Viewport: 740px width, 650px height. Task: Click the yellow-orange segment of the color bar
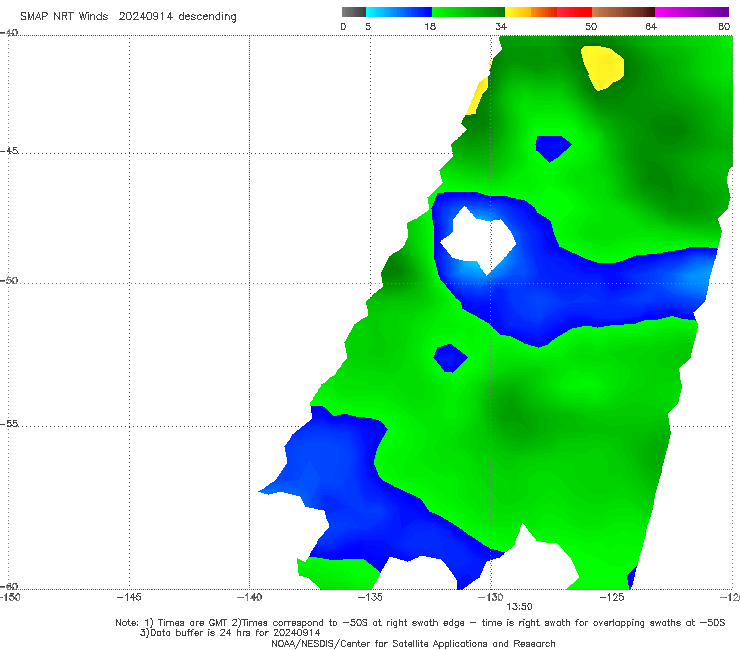click(x=530, y=12)
